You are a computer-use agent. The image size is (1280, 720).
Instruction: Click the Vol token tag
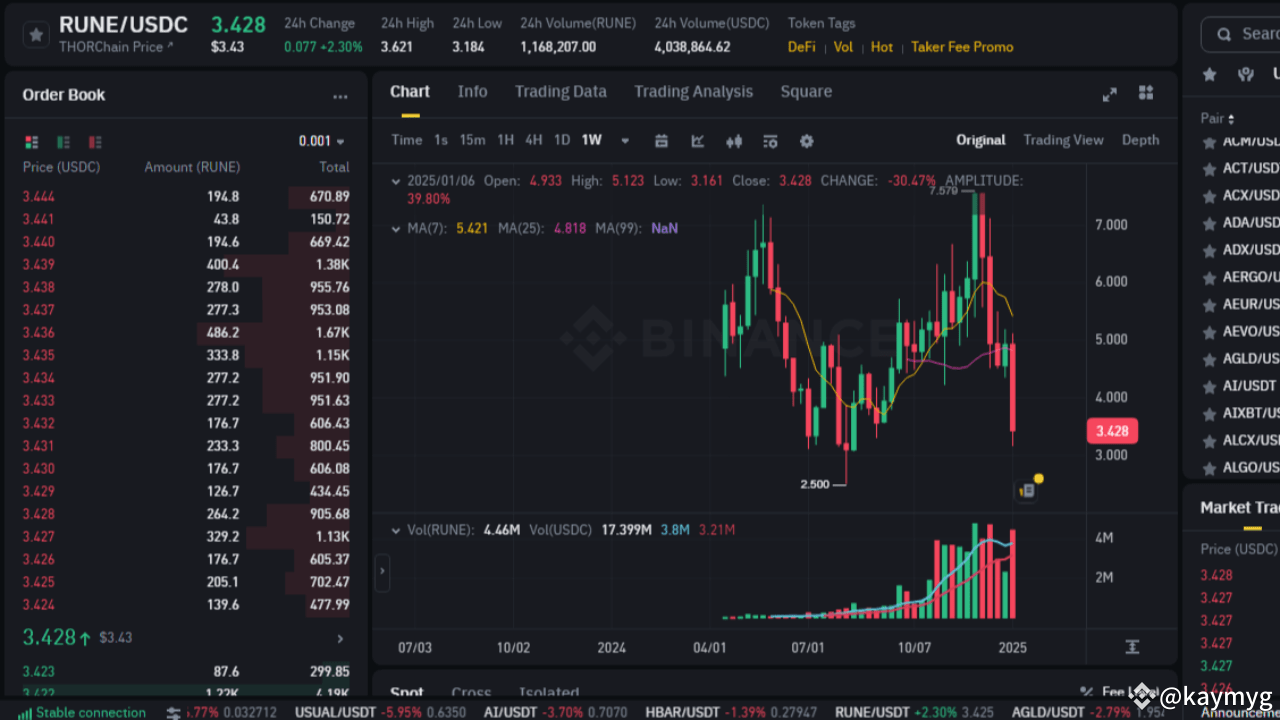pos(843,47)
